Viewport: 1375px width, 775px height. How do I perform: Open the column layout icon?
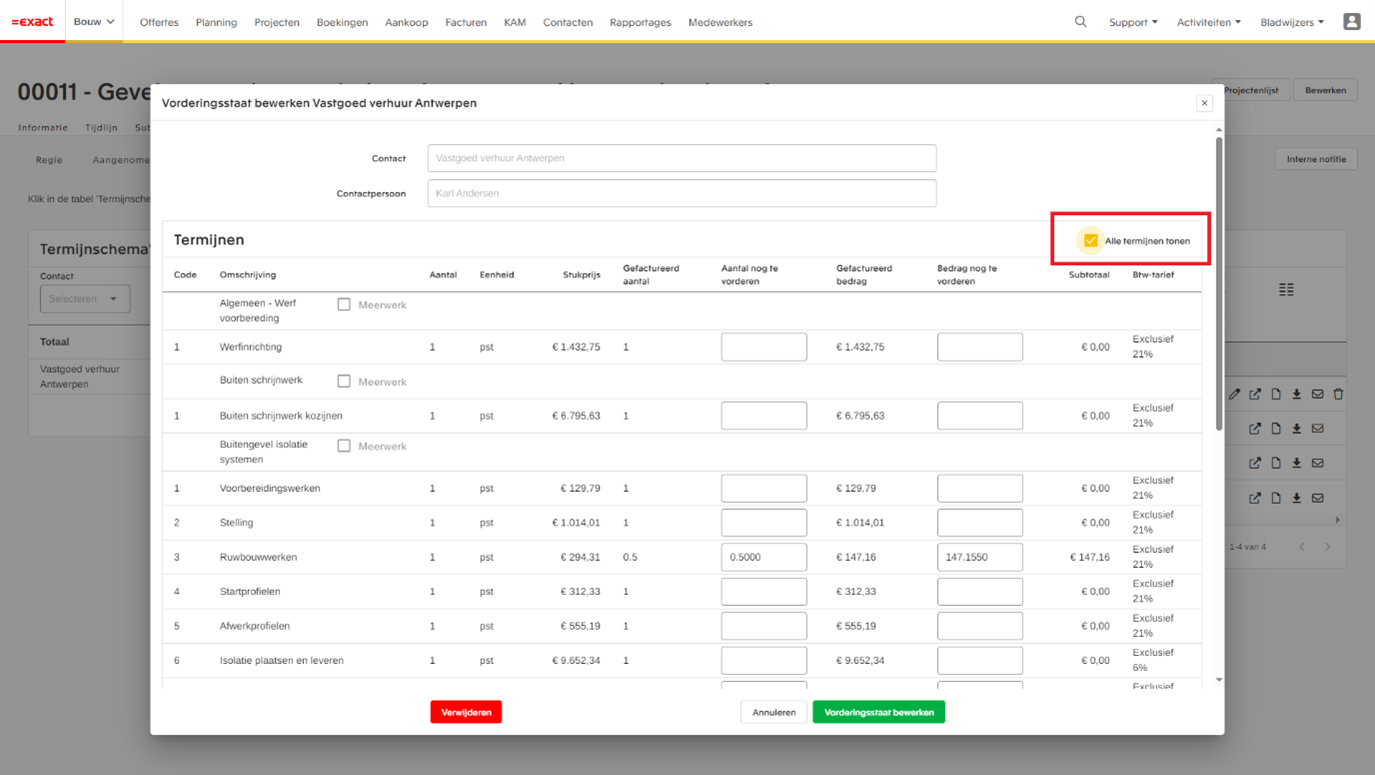click(x=1286, y=289)
